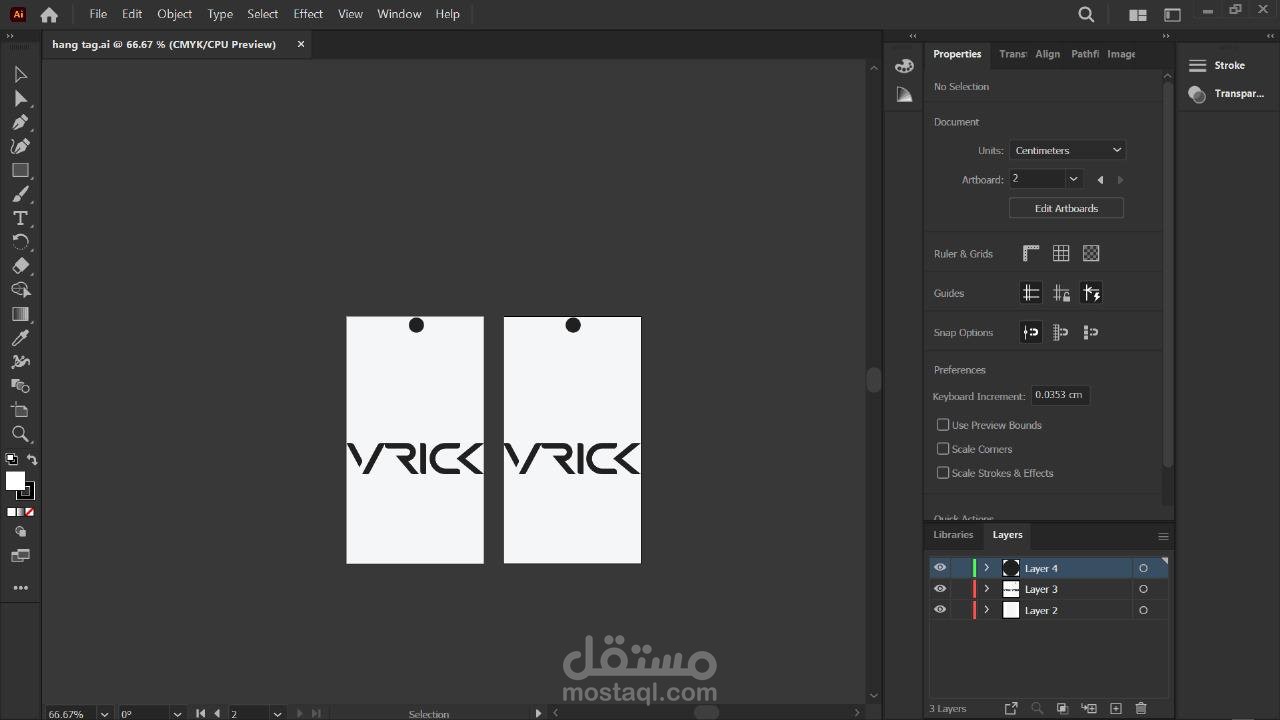Screen dimensions: 1280x720
Task: Open the File menu
Action: 98,14
